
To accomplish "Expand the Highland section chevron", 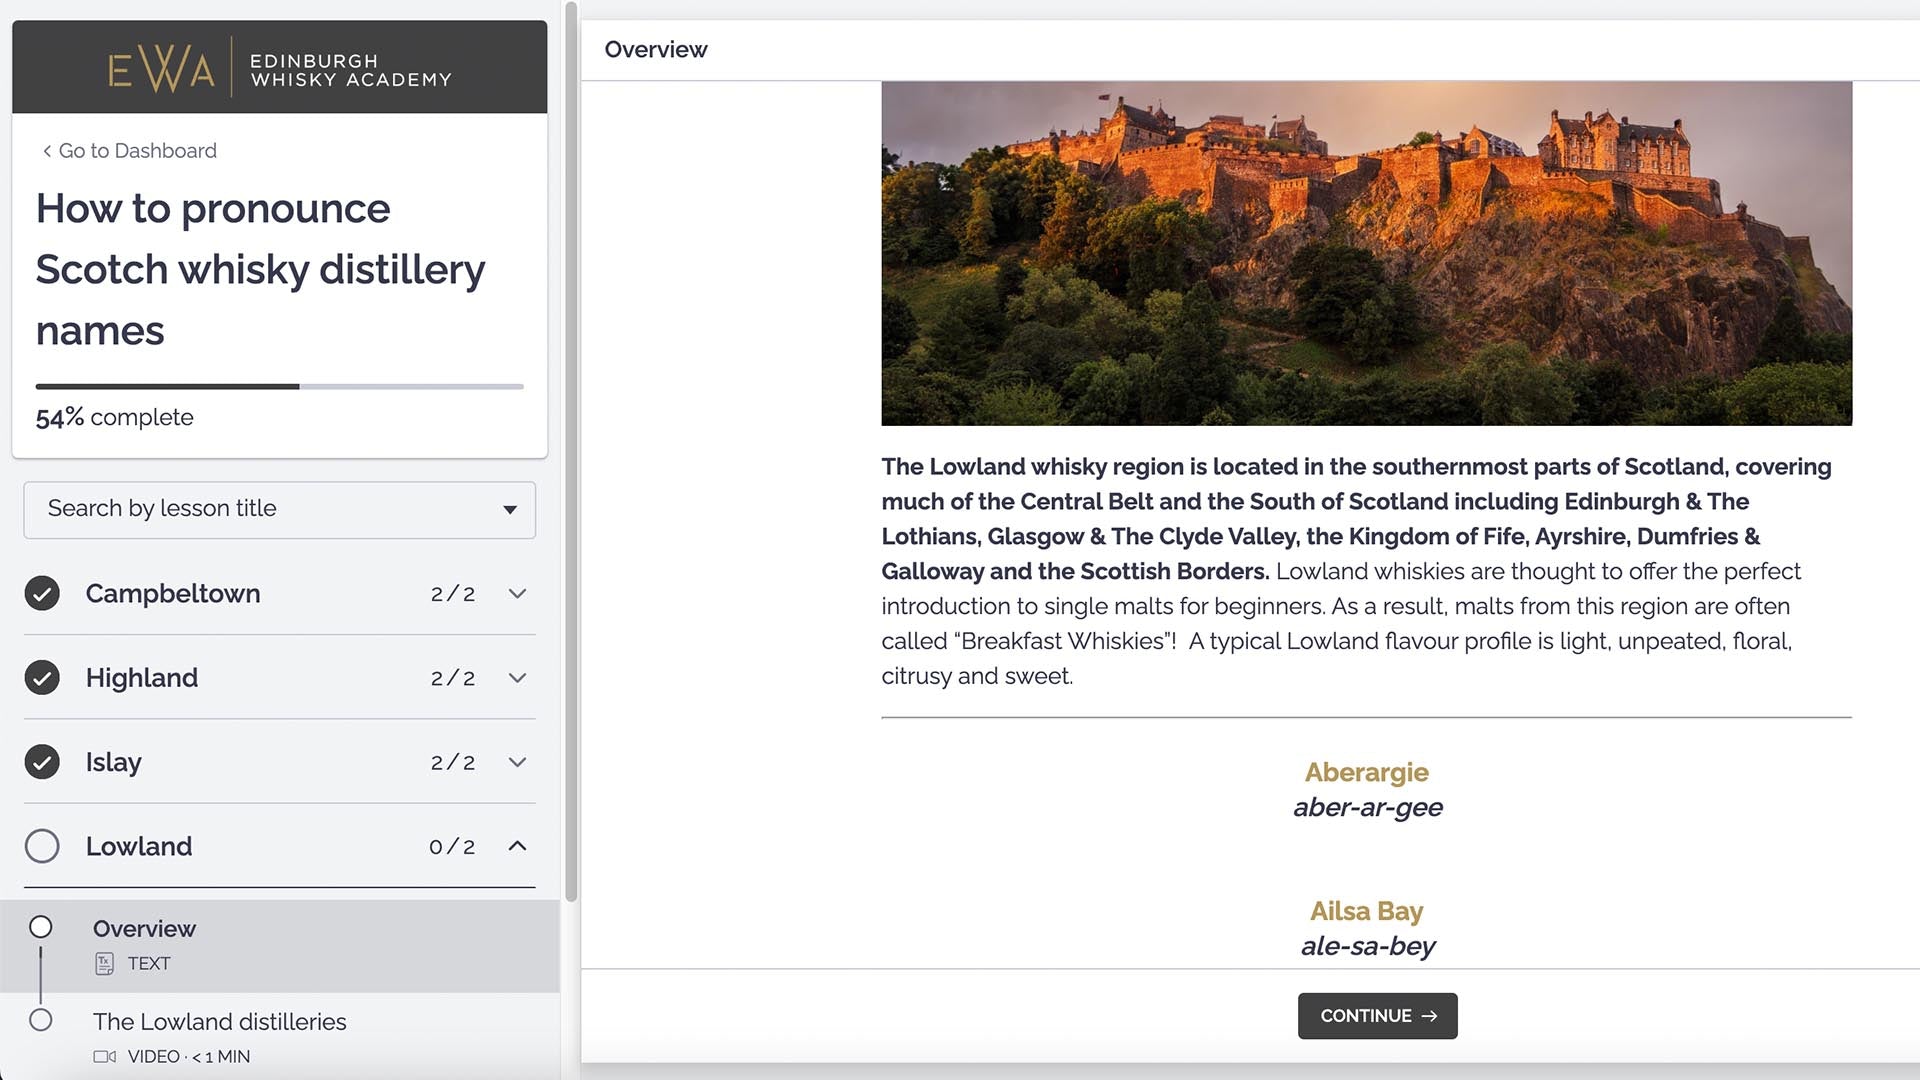I will point(517,678).
